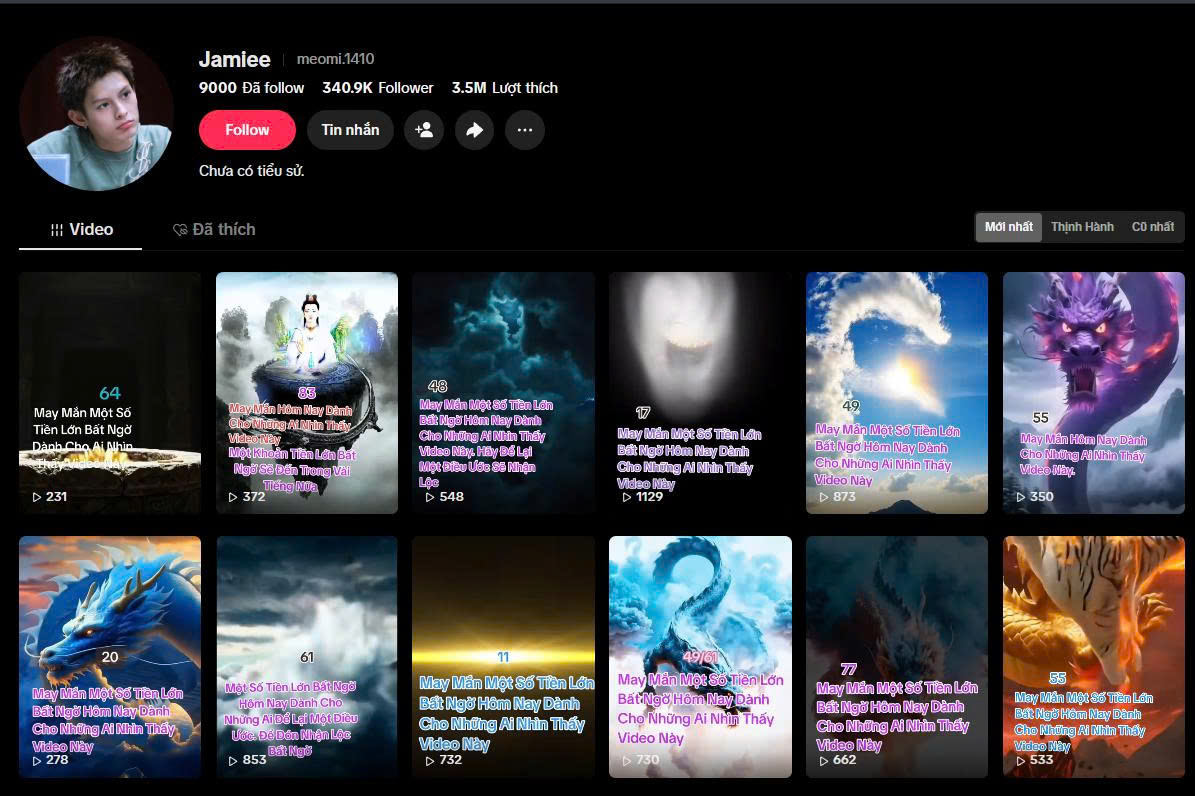Sort videos by Cũ nhất

tap(1152, 226)
